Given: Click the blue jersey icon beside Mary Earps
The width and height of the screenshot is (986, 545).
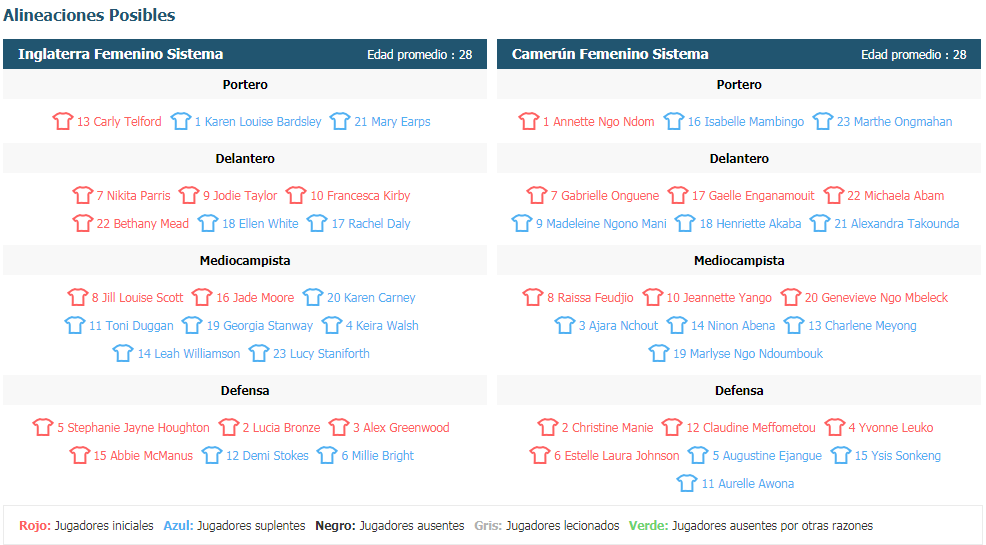Looking at the screenshot, I should click(x=340, y=122).
